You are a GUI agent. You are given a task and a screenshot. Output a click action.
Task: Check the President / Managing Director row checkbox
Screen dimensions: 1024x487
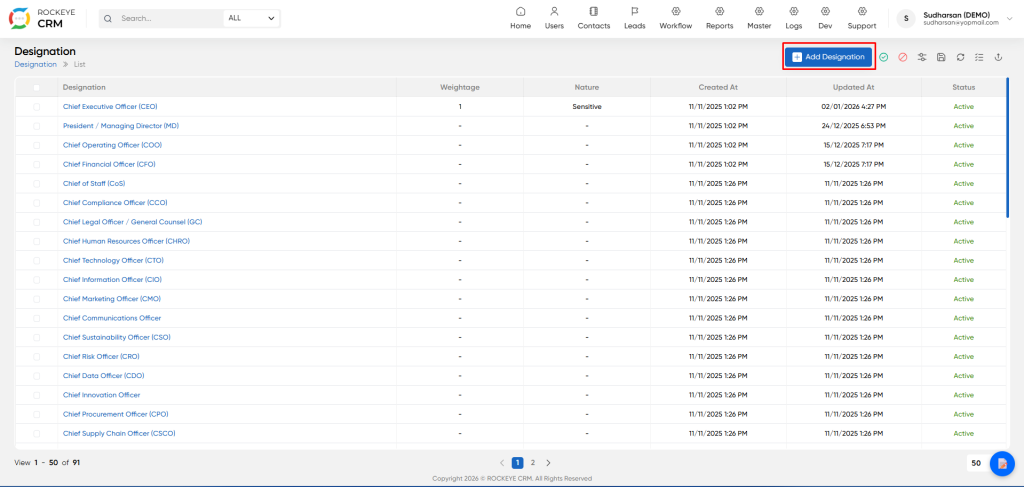(37, 126)
